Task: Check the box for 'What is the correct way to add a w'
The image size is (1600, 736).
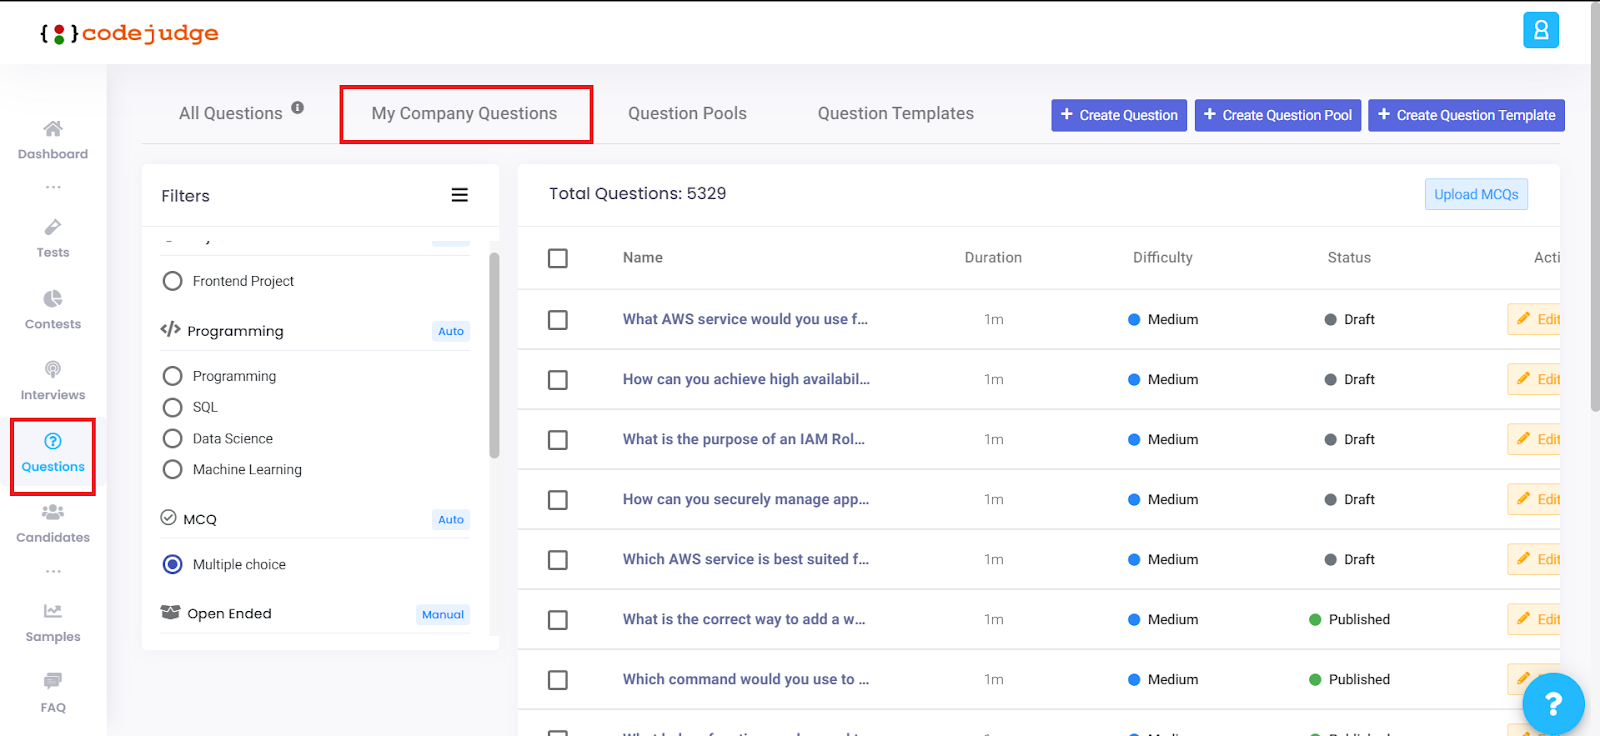Action: (558, 620)
